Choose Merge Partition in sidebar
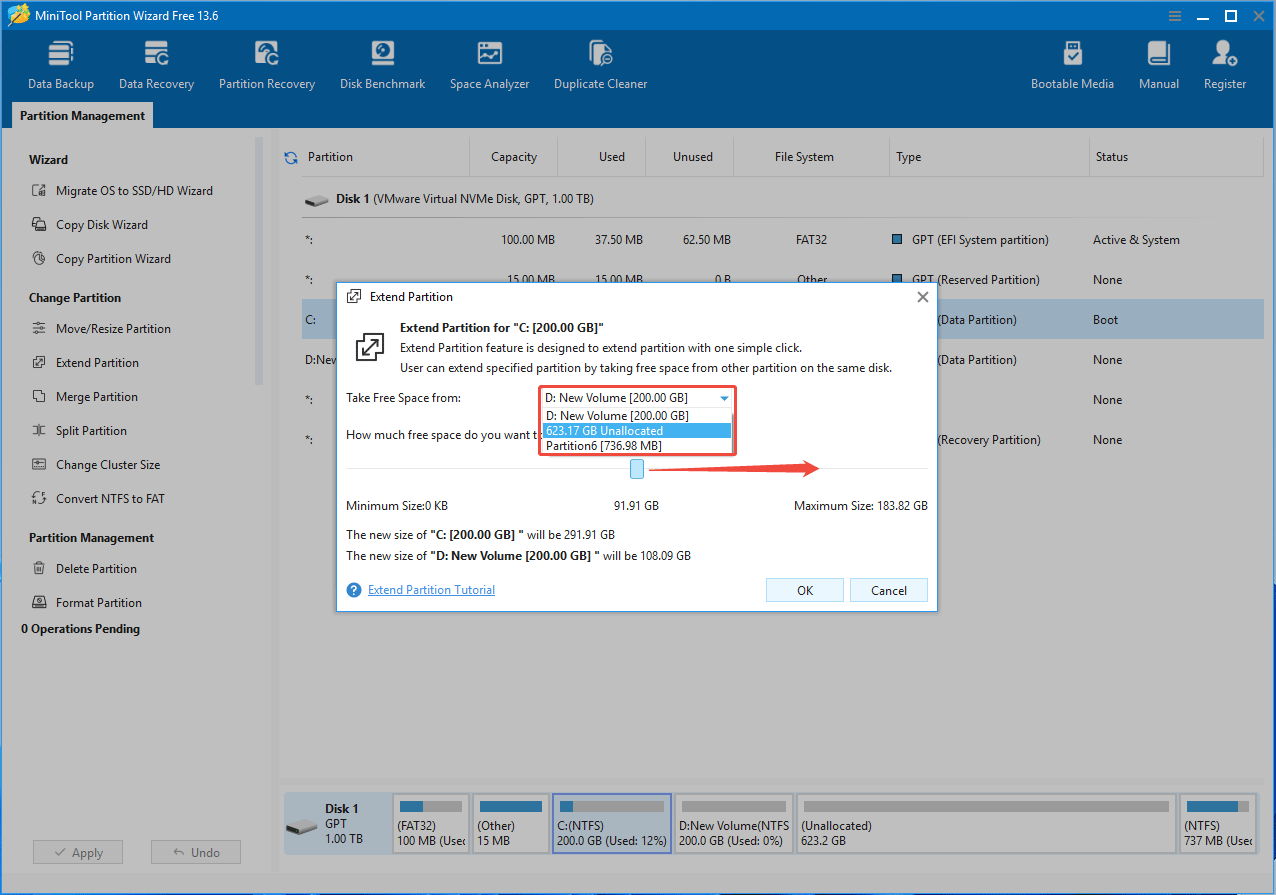Image resolution: width=1276 pixels, height=895 pixels. [x=85, y=397]
